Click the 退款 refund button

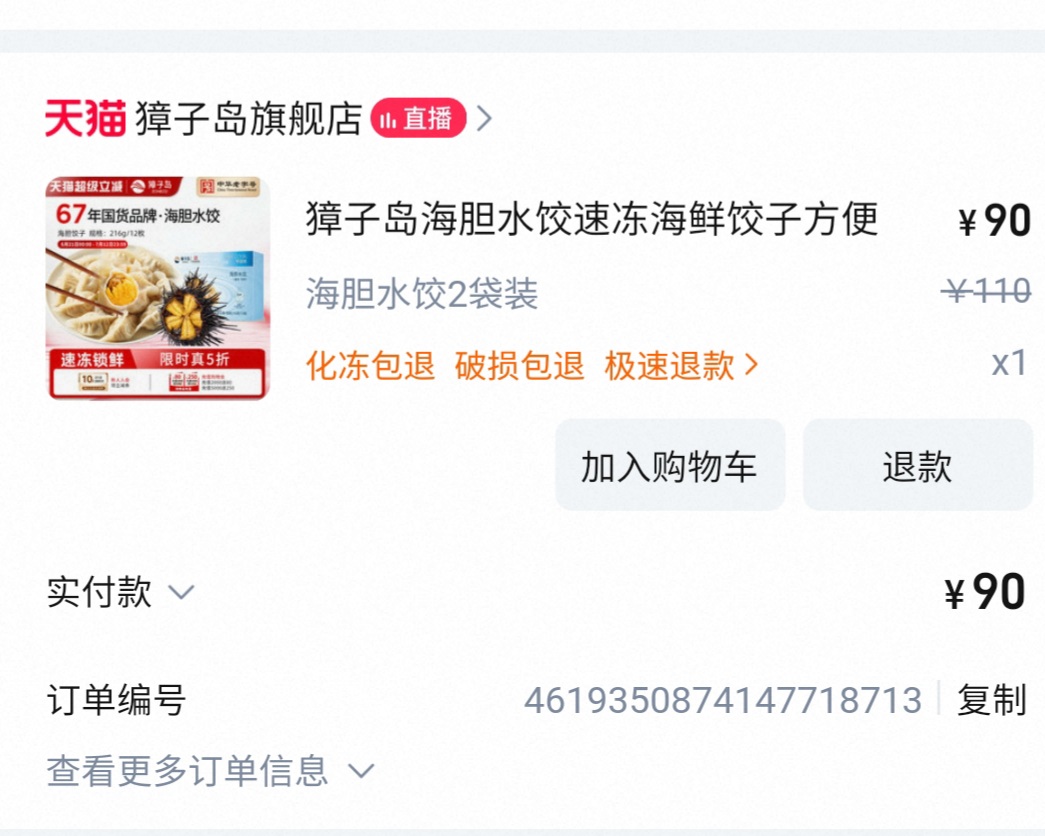click(x=918, y=465)
